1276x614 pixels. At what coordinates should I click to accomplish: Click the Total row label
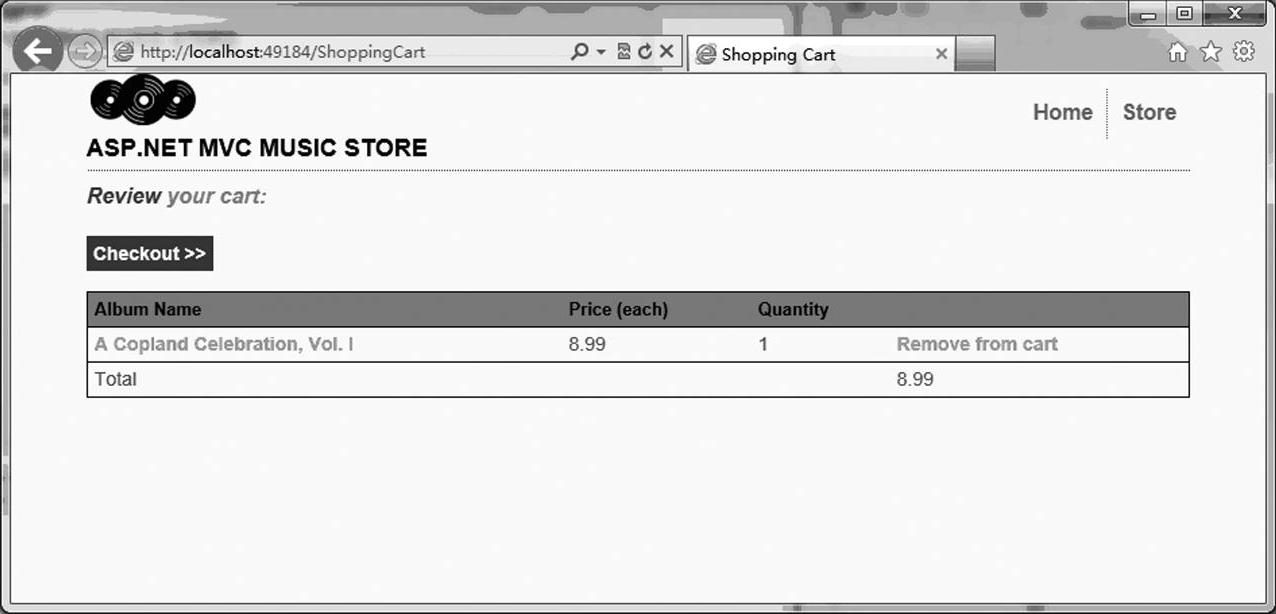pos(116,379)
